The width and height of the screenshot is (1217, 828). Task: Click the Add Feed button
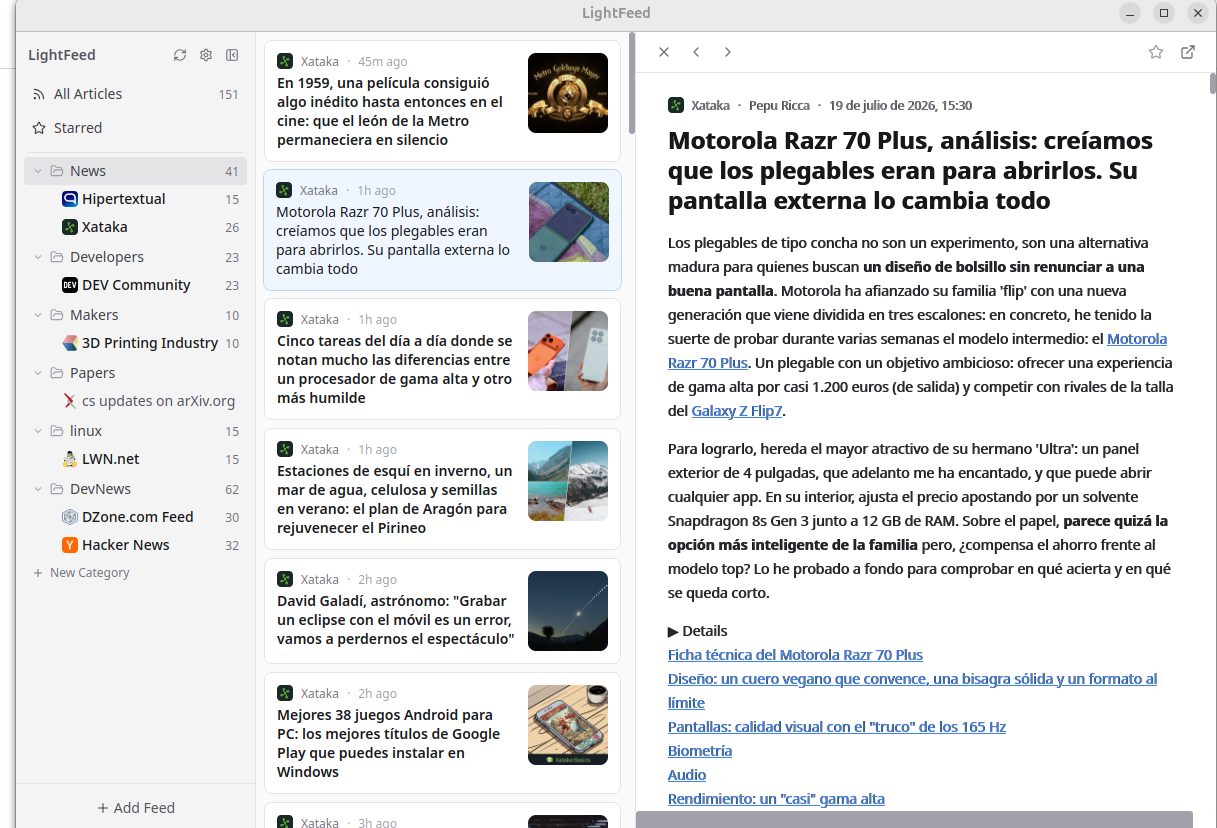pyautogui.click(x=135, y=808)
